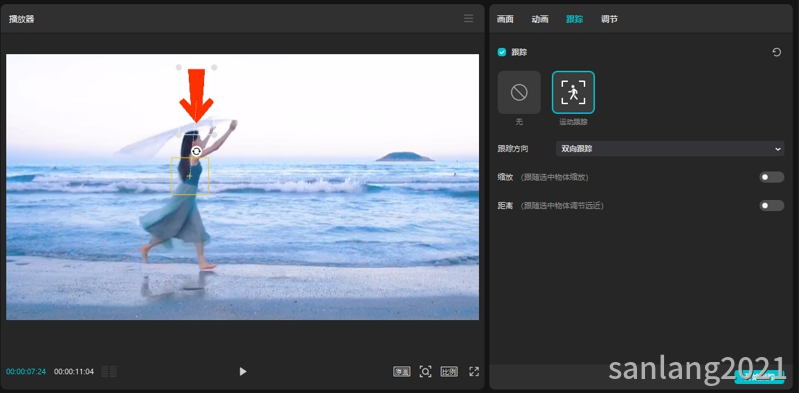Click the 原画 original quality button
The width and height of the screenshot is (799, 393).
coord(402,372)
